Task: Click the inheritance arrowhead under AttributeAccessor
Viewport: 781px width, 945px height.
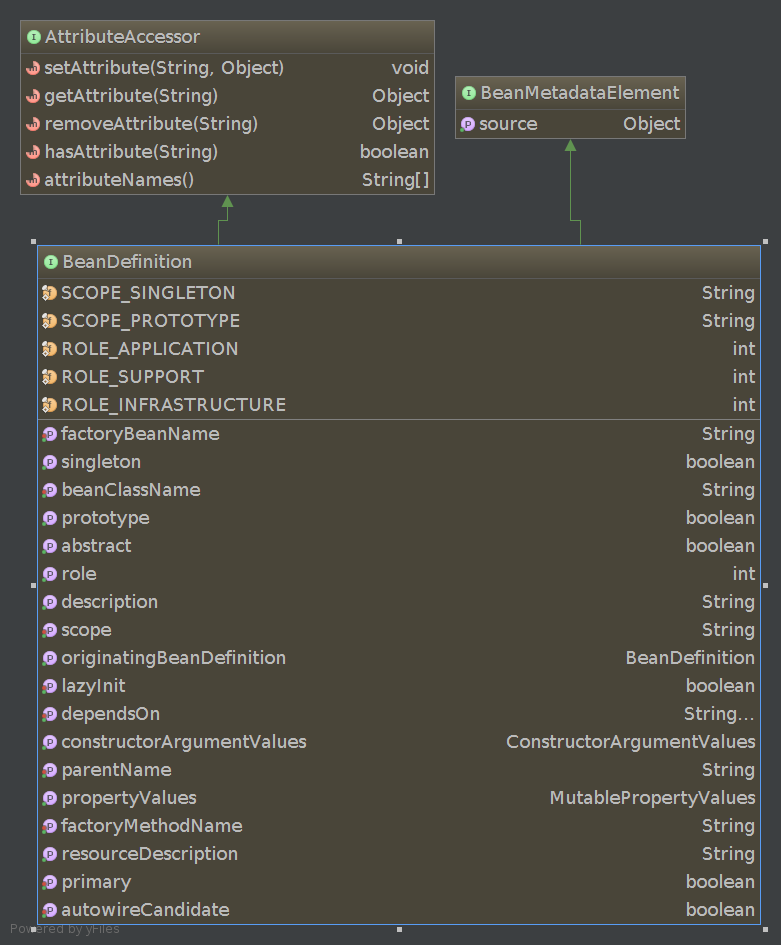Action: click(227, 201)
